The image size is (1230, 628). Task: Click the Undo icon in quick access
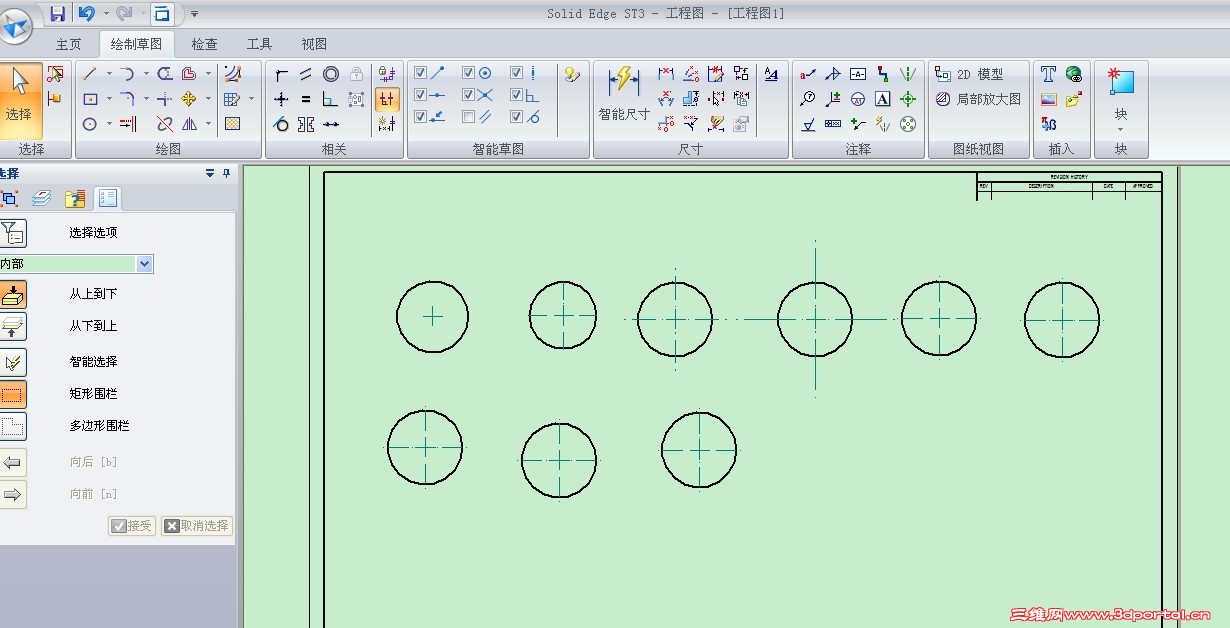point(86,13)
